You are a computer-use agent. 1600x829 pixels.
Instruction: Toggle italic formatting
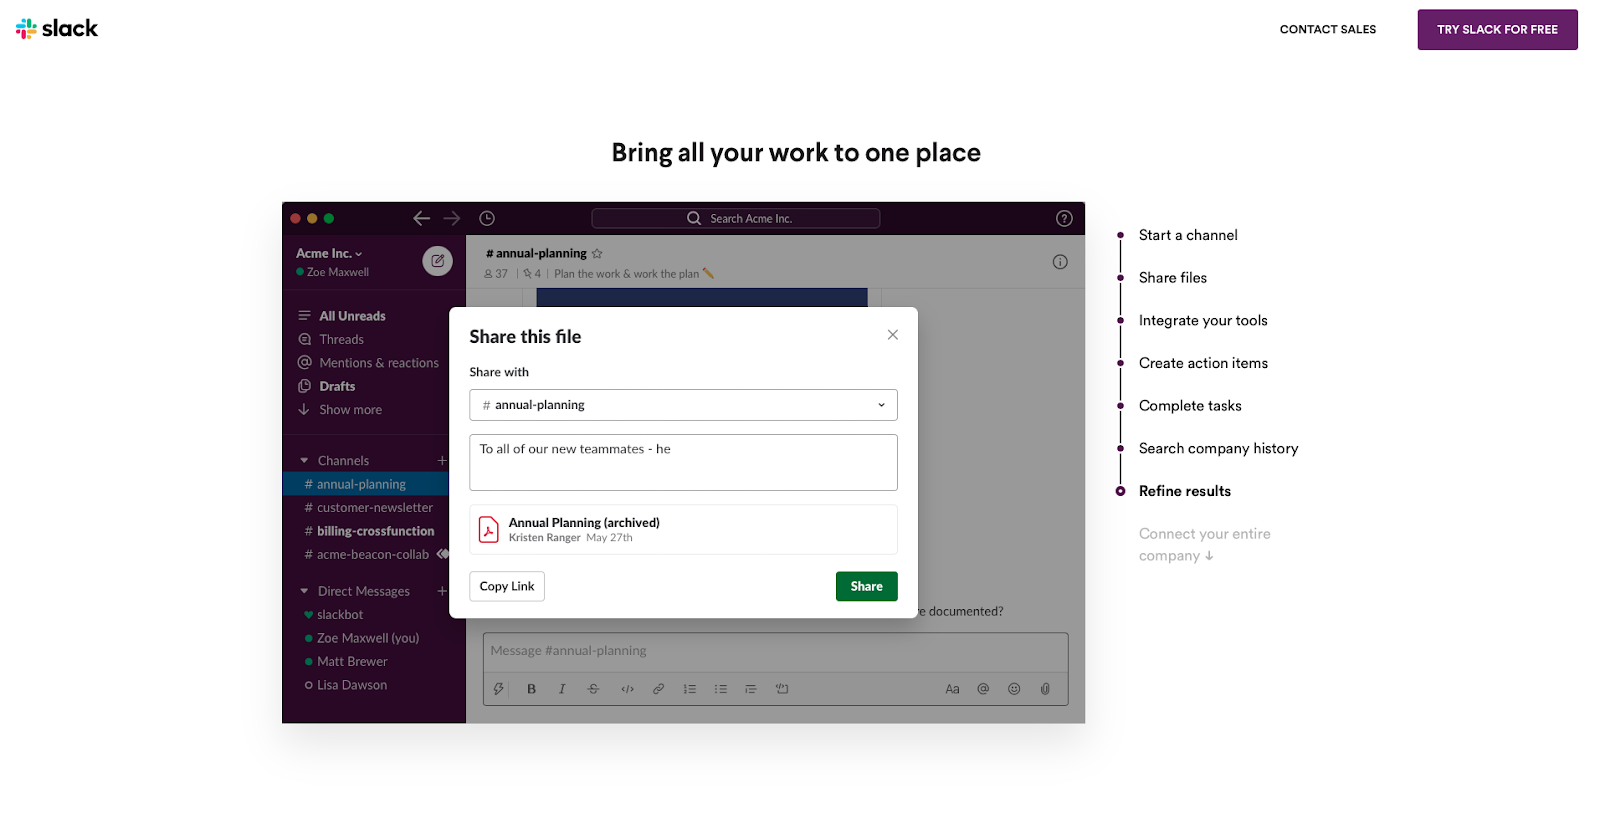(x=562, y=689)
